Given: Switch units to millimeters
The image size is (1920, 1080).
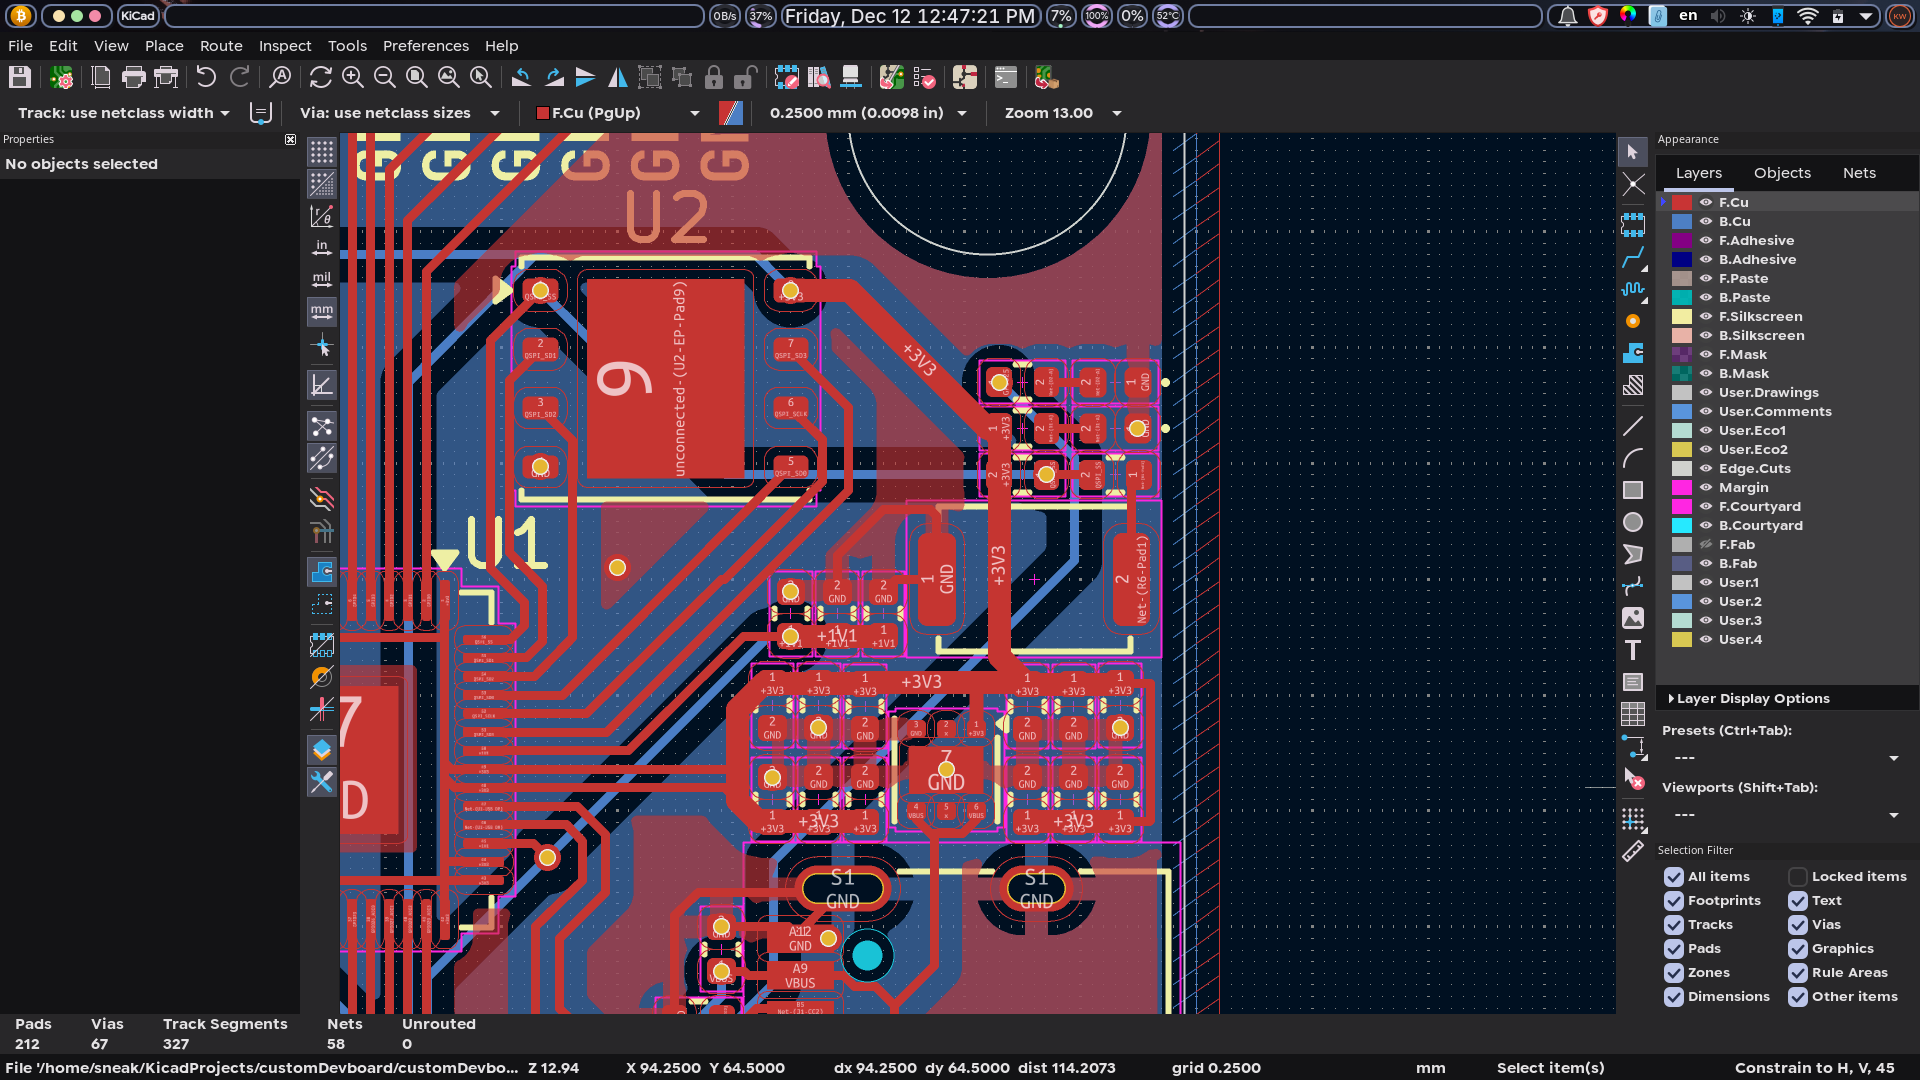Looking at the screenshot, I should coord(321,311).
